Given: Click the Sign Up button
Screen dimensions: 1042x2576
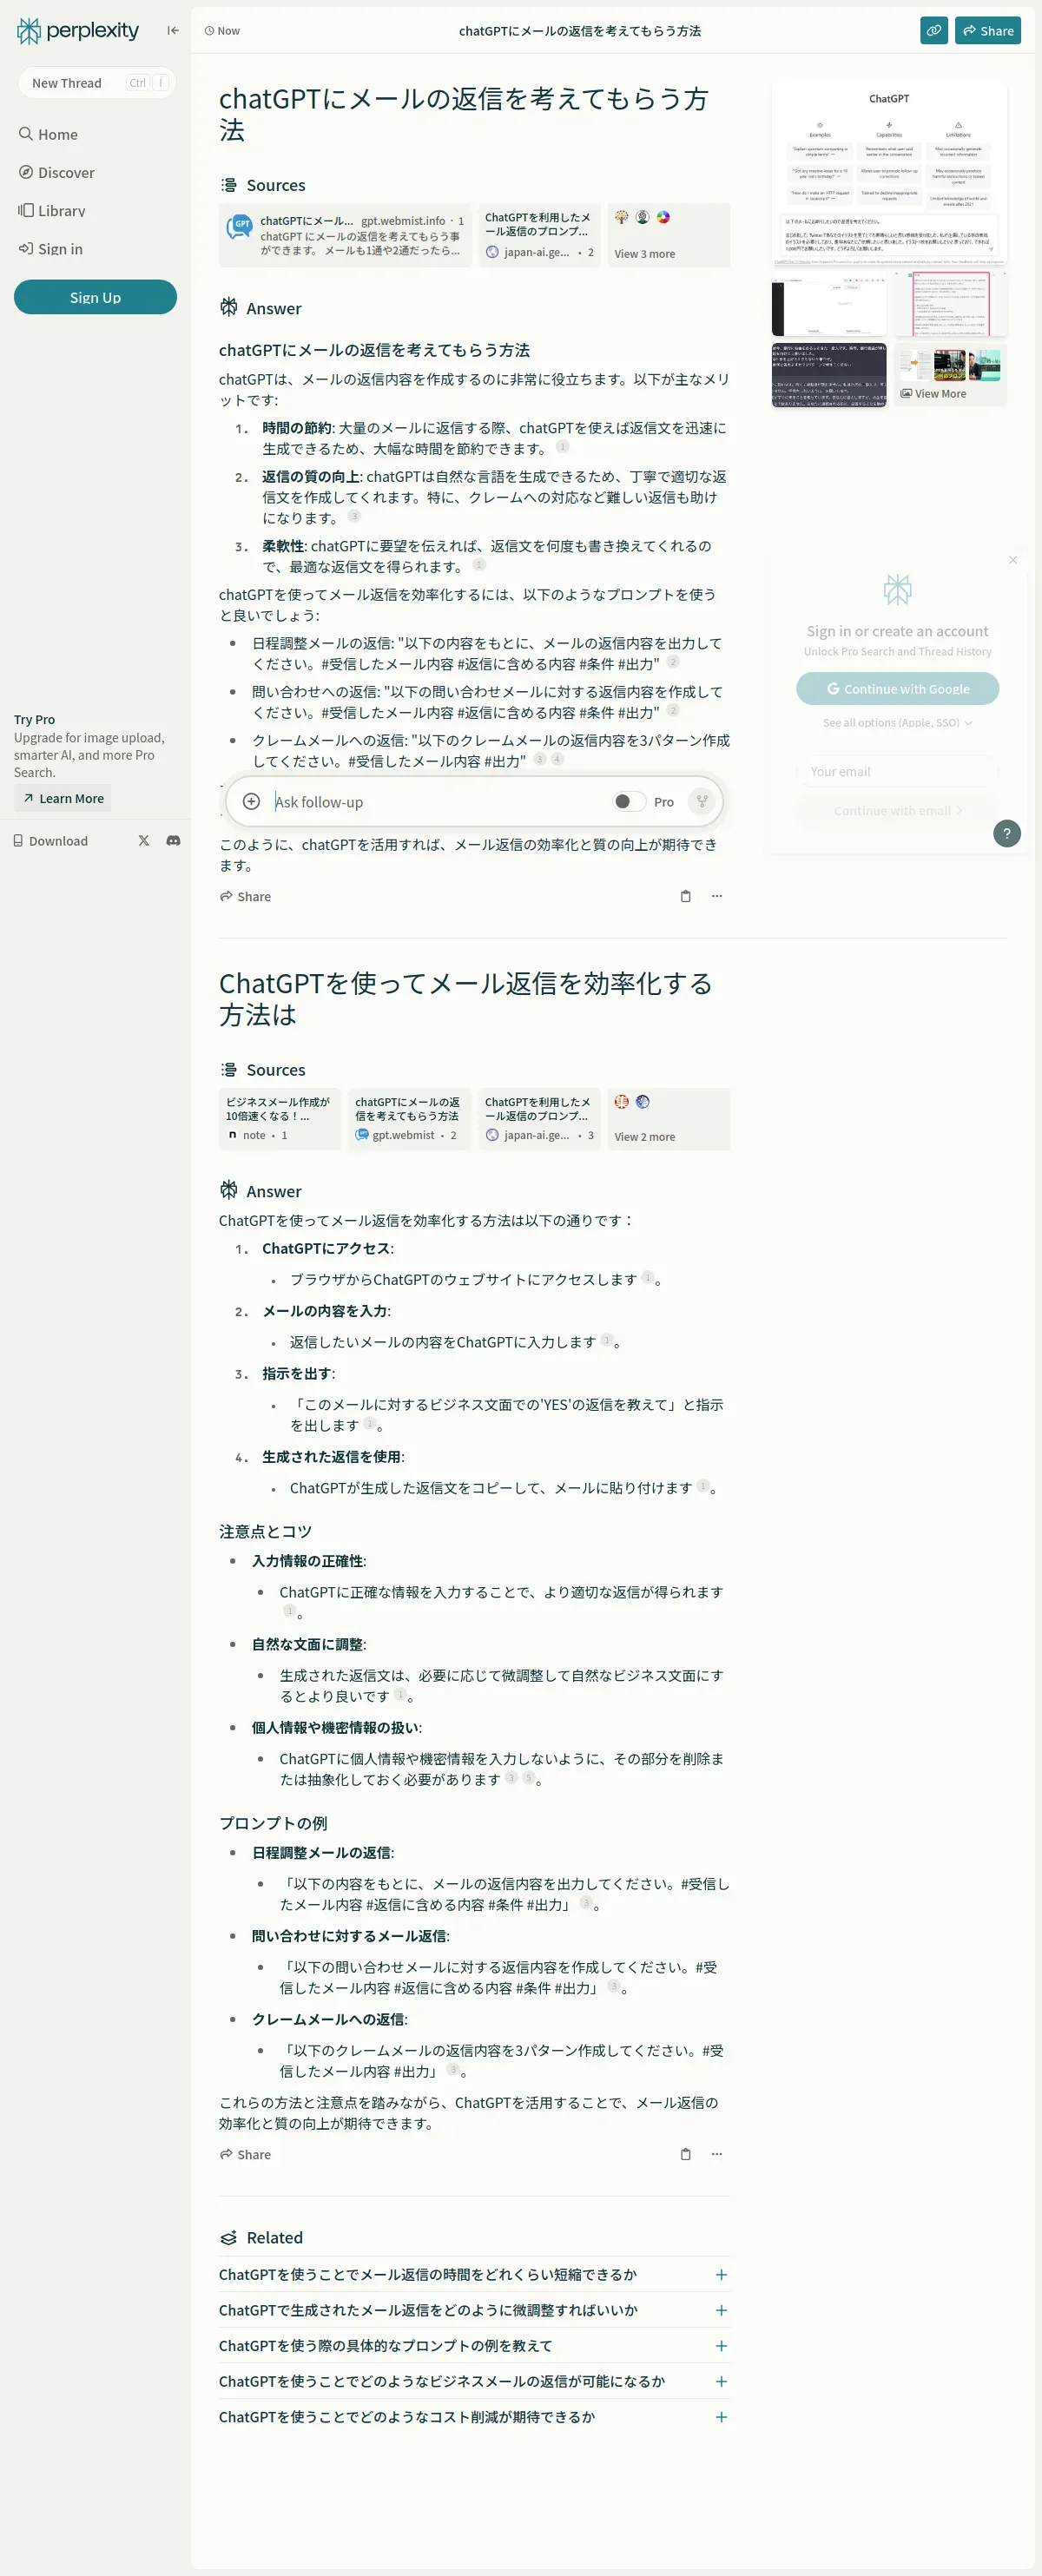Looking at the screenshot, I should (95, 297).
